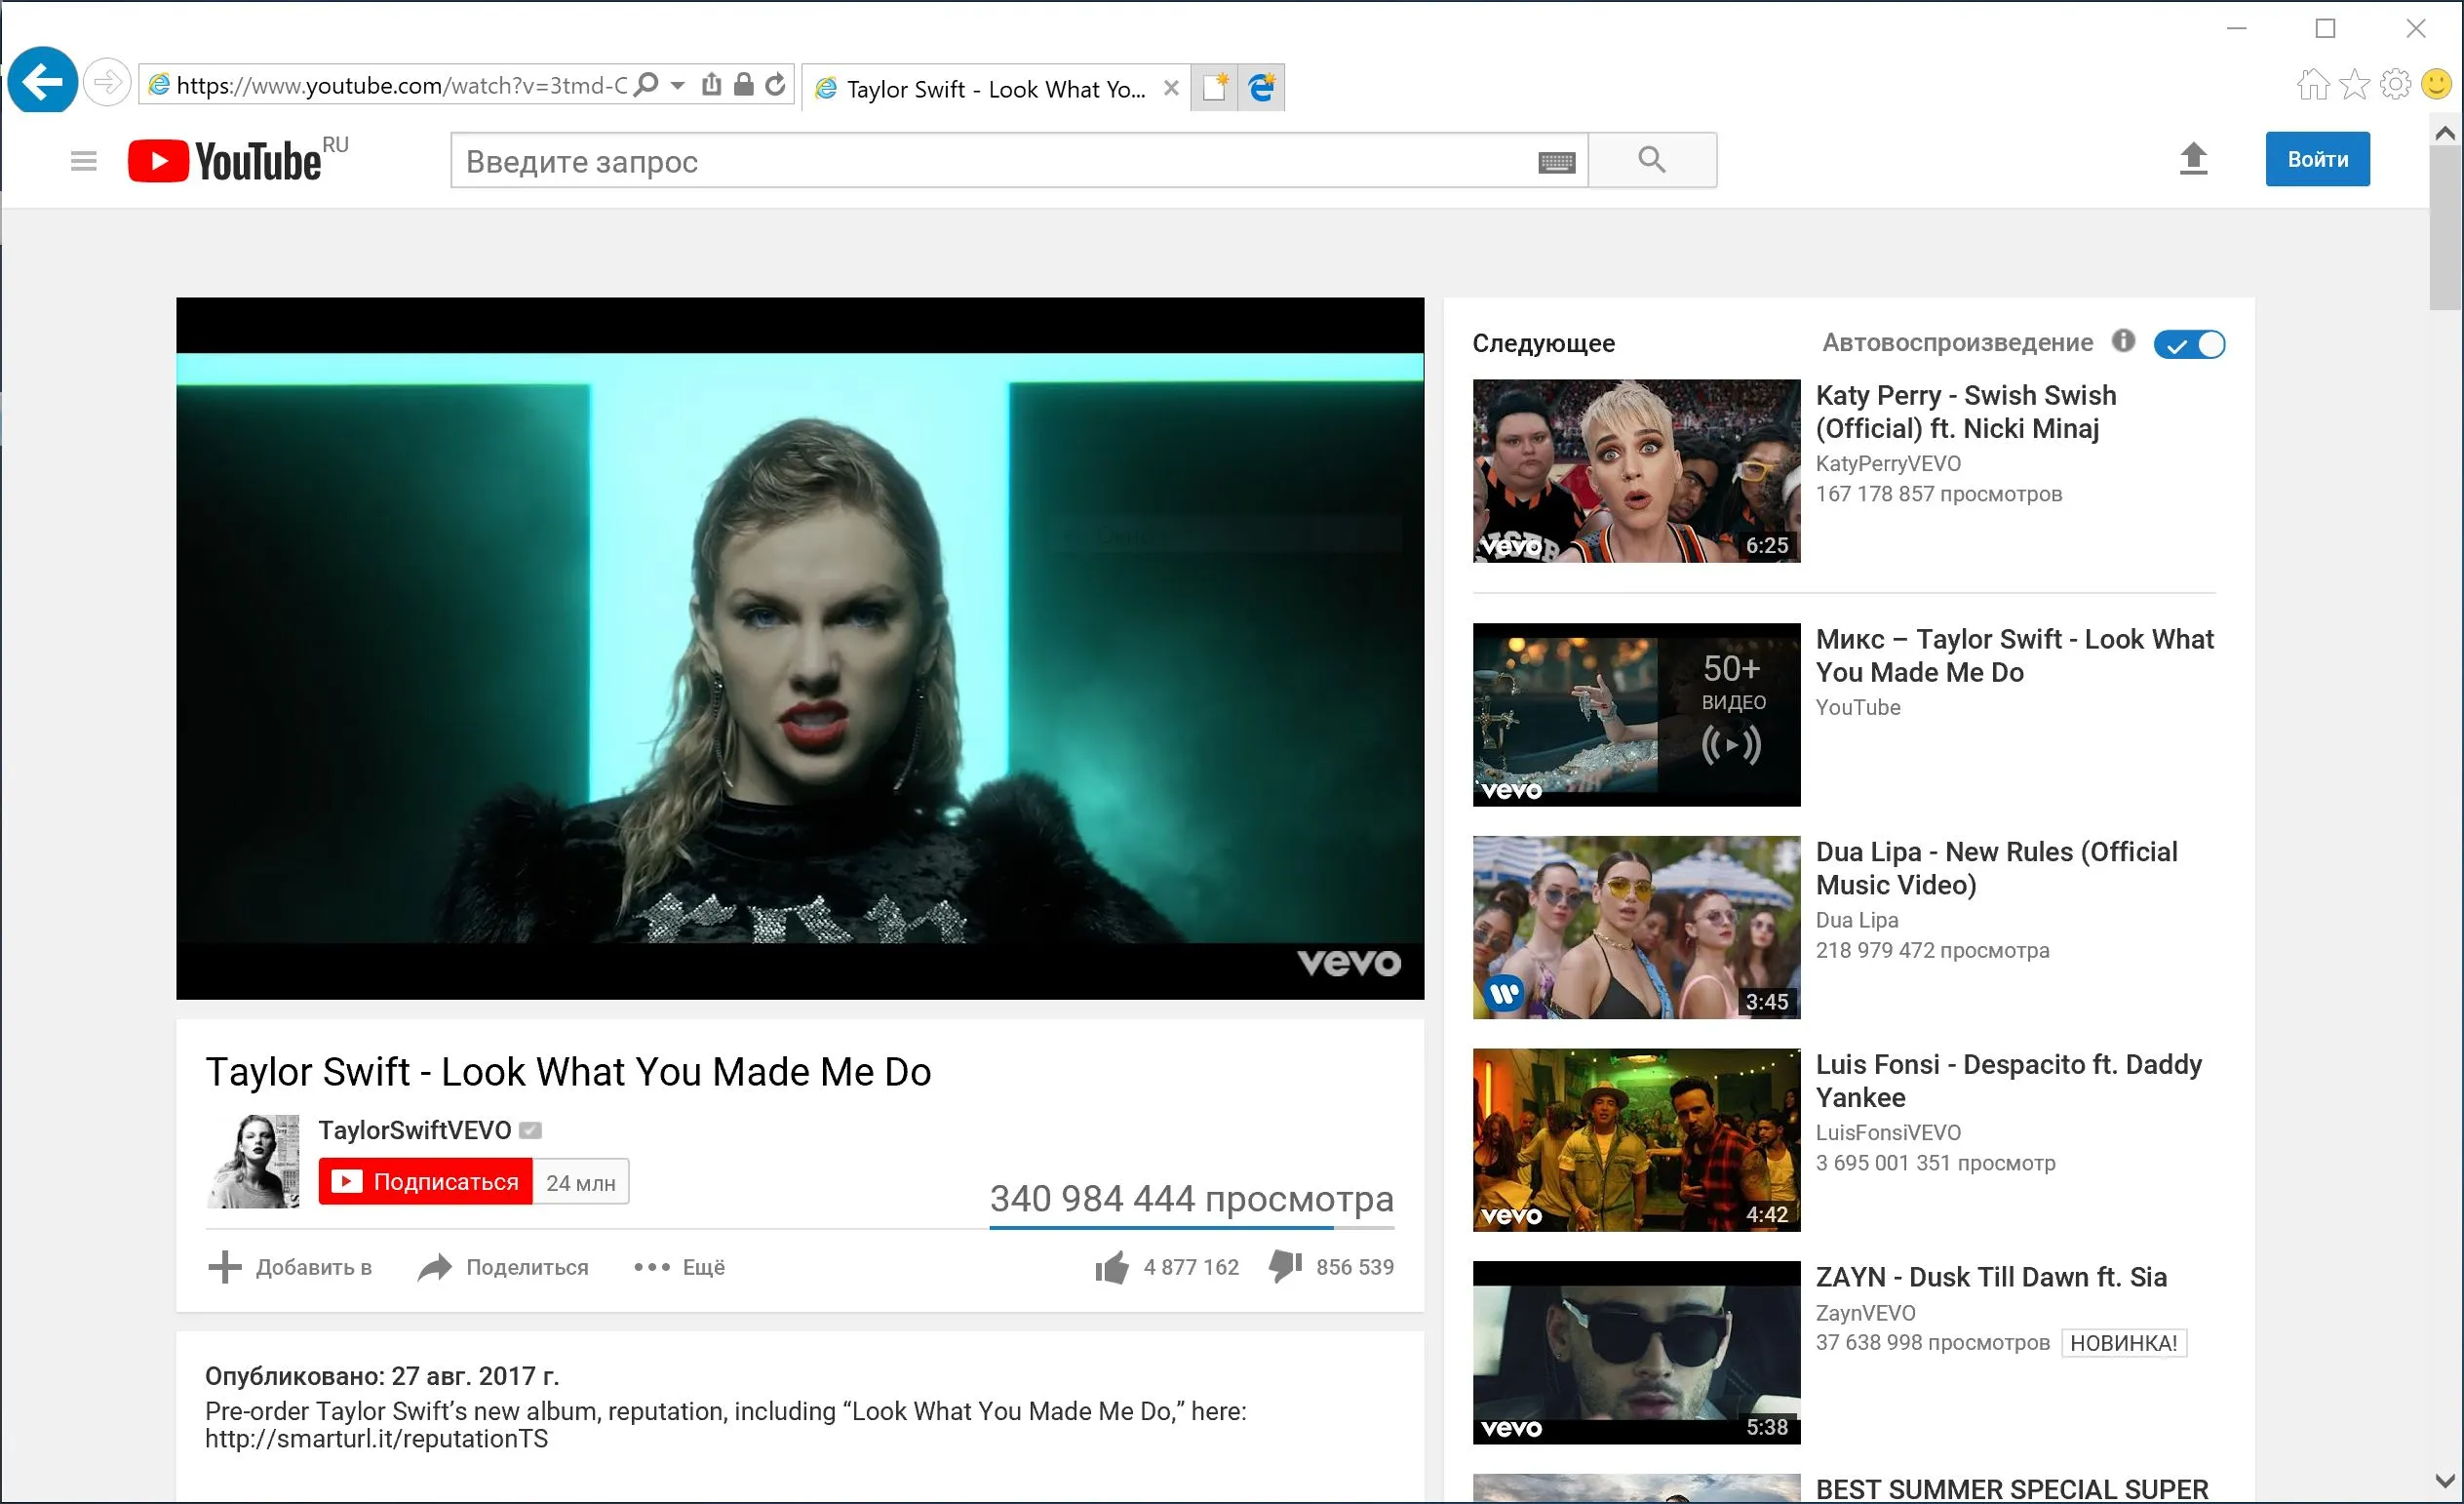Click the video title Look What You Made Me Do
This screenshot has height=1504, width=2464.
568,1072
